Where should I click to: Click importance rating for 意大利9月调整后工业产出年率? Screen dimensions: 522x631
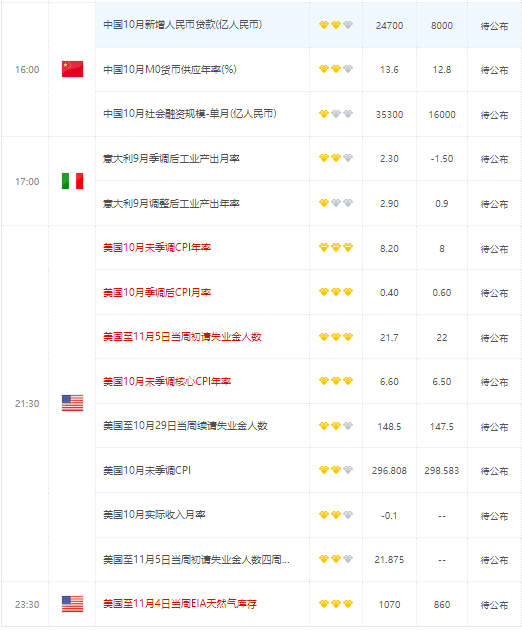click(336, 203)
